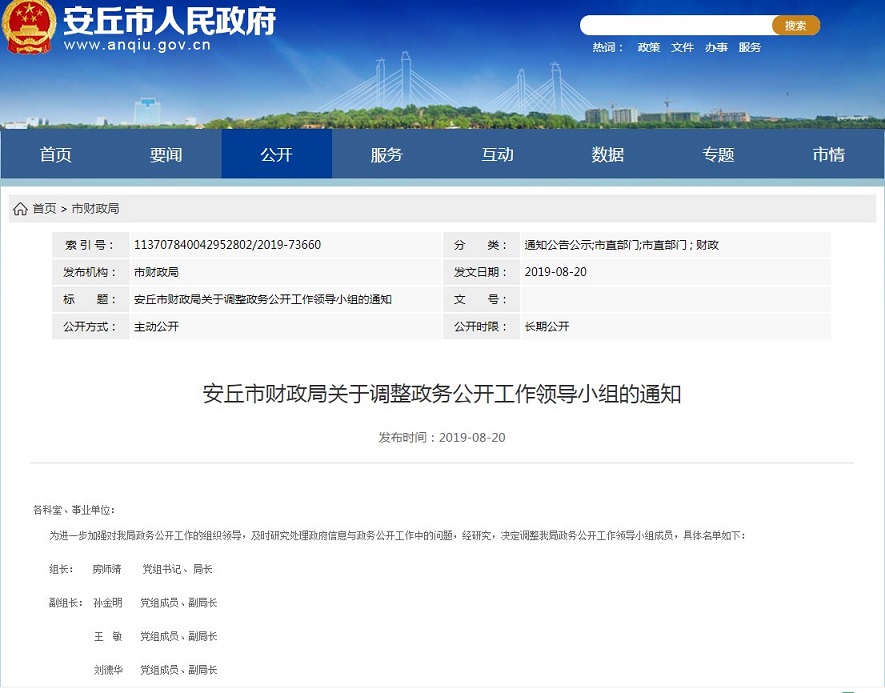Open the 服务 navigation tab
Viewport: 885px width, 693px height.
tap(387, 154)
